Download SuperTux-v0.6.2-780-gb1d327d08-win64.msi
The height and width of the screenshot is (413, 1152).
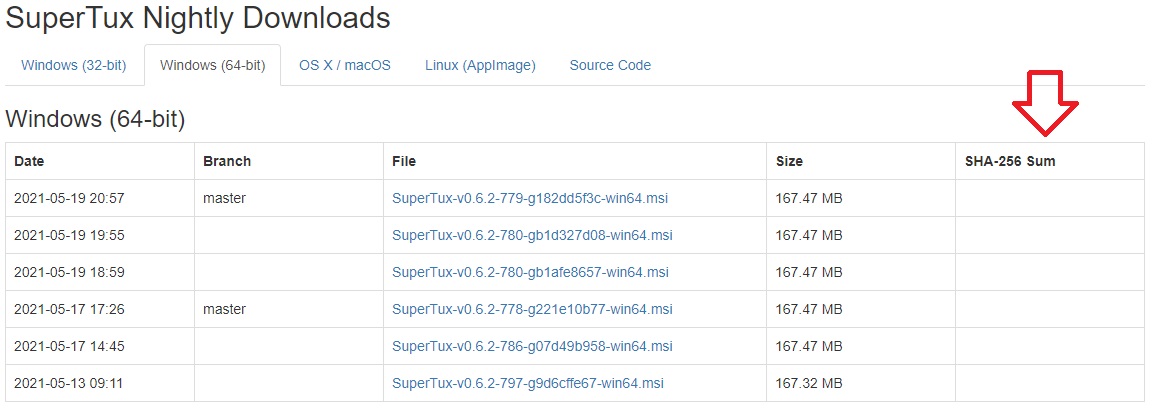point(532,235)
